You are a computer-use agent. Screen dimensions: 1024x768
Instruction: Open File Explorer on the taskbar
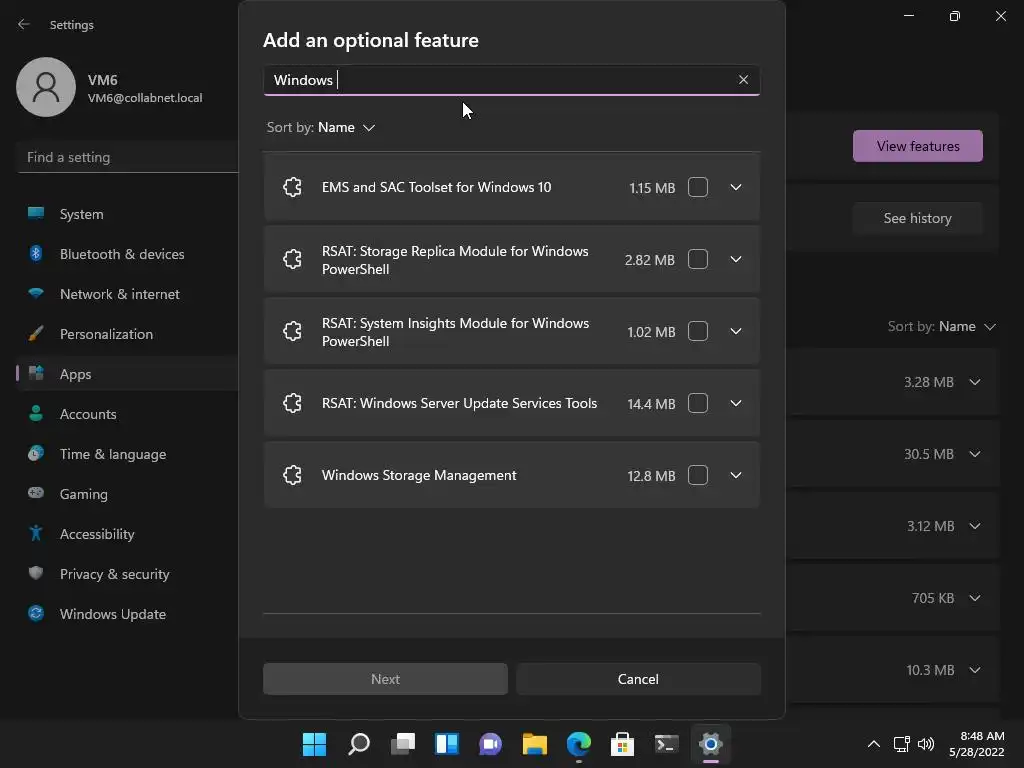click(535, 744)
